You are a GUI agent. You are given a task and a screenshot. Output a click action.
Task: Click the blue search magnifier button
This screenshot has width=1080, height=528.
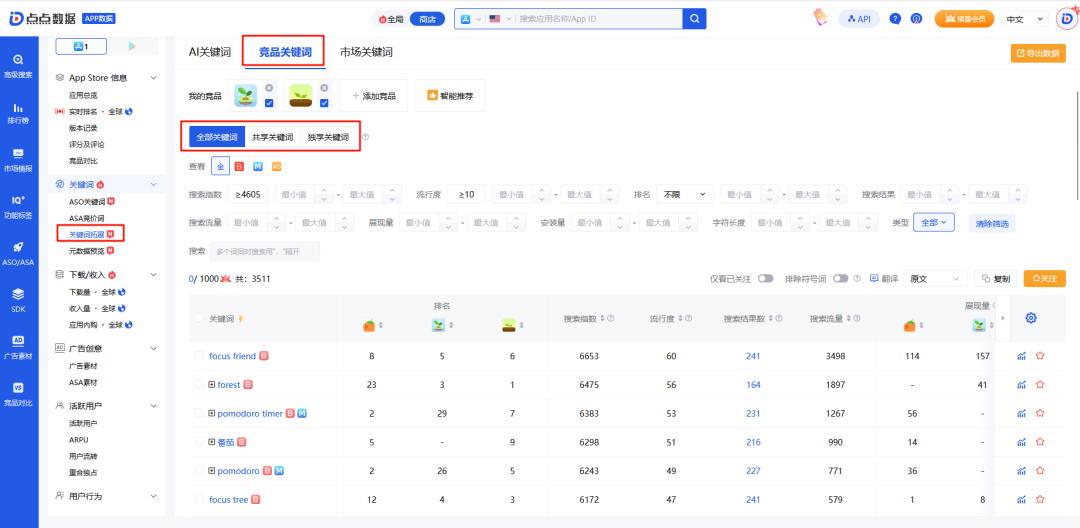click(x=694, y=19)
